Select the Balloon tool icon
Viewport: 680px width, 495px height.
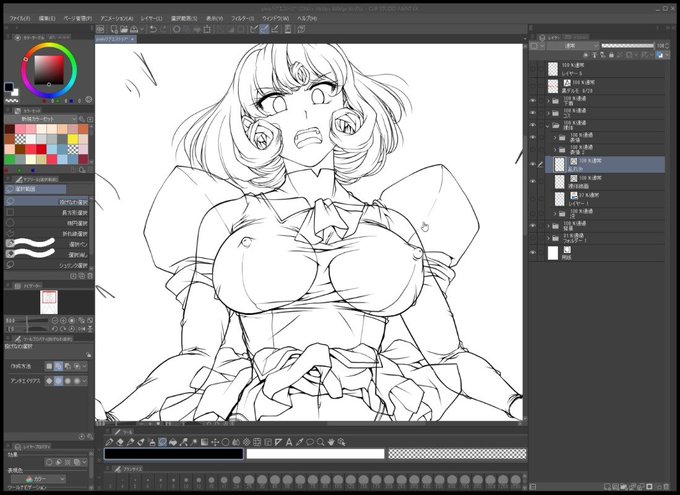coord(310,442)
